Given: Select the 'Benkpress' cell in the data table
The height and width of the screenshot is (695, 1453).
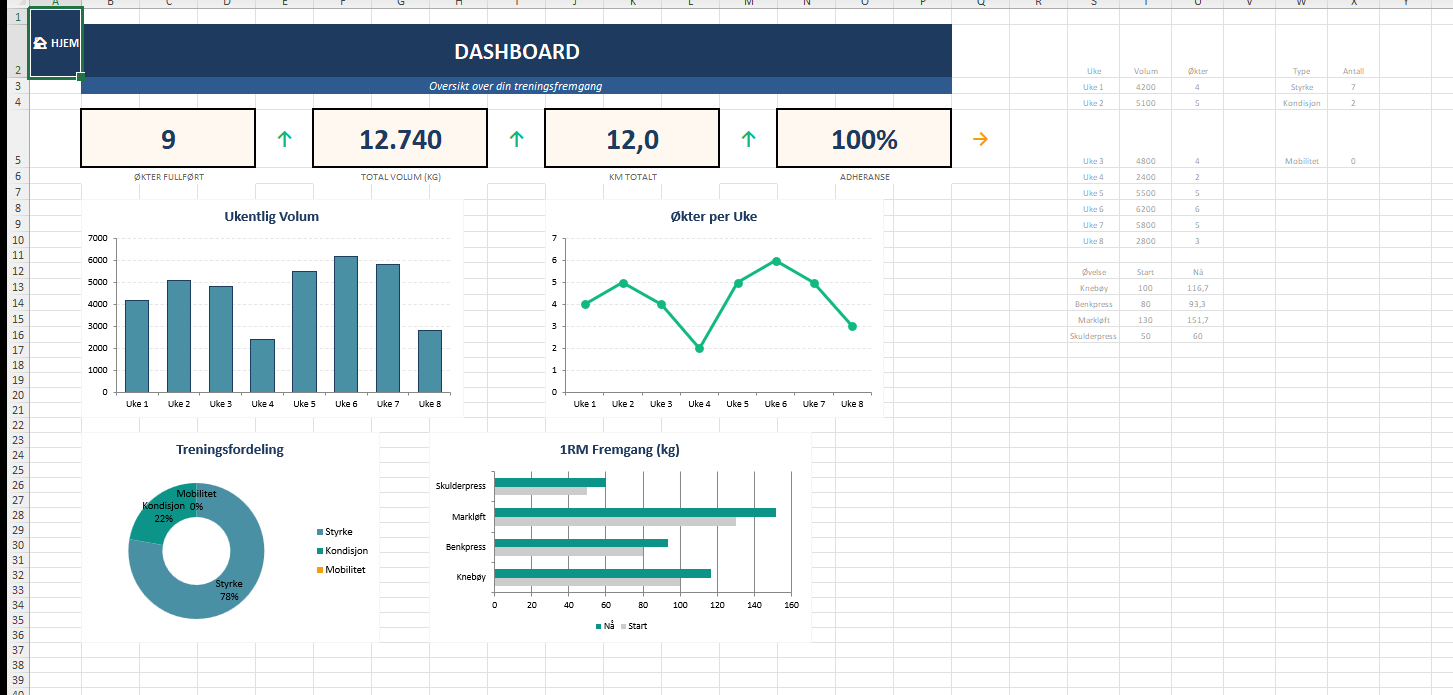Looking at the screenshot, I should (x=1094, y=304).
